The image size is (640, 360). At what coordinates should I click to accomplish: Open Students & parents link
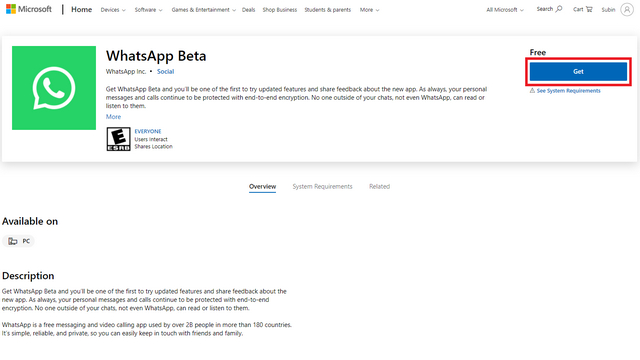click(327, 10)
